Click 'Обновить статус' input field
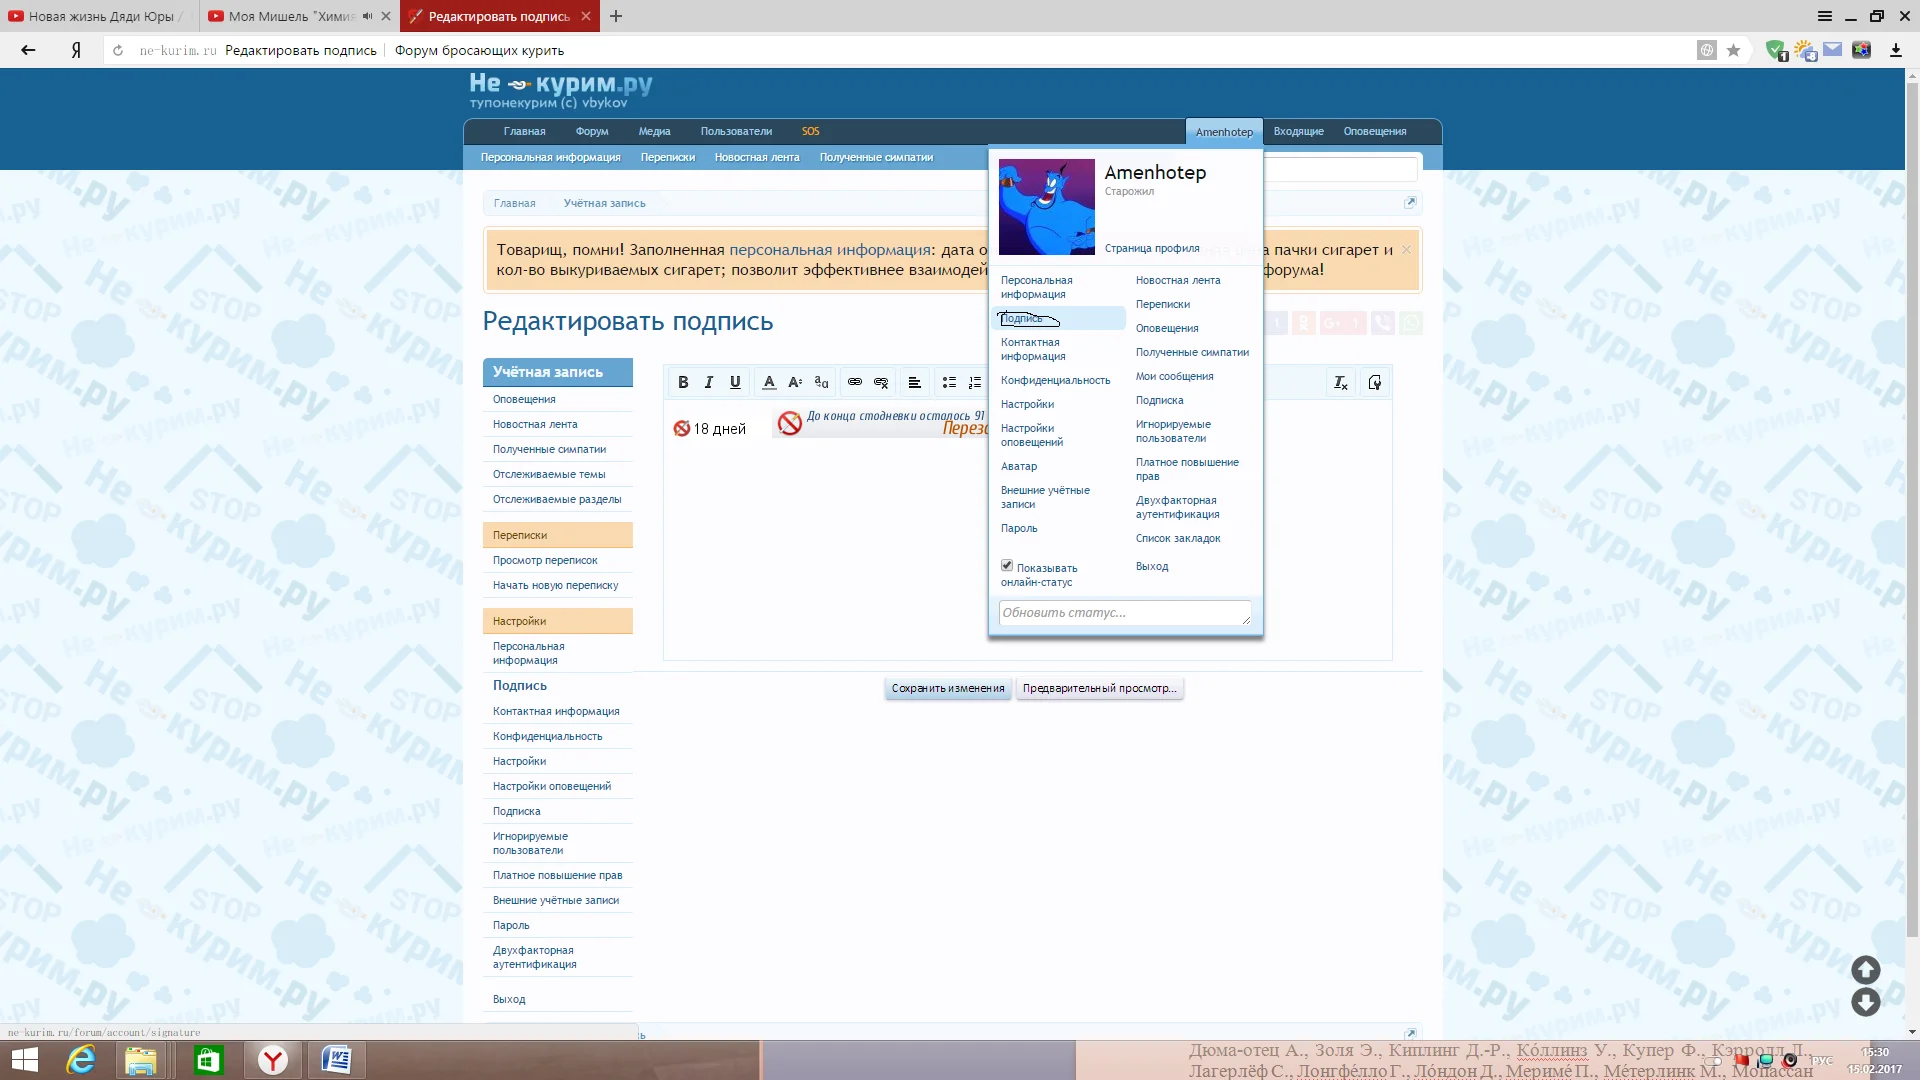1920x1080 pixels. (1124, 612)
